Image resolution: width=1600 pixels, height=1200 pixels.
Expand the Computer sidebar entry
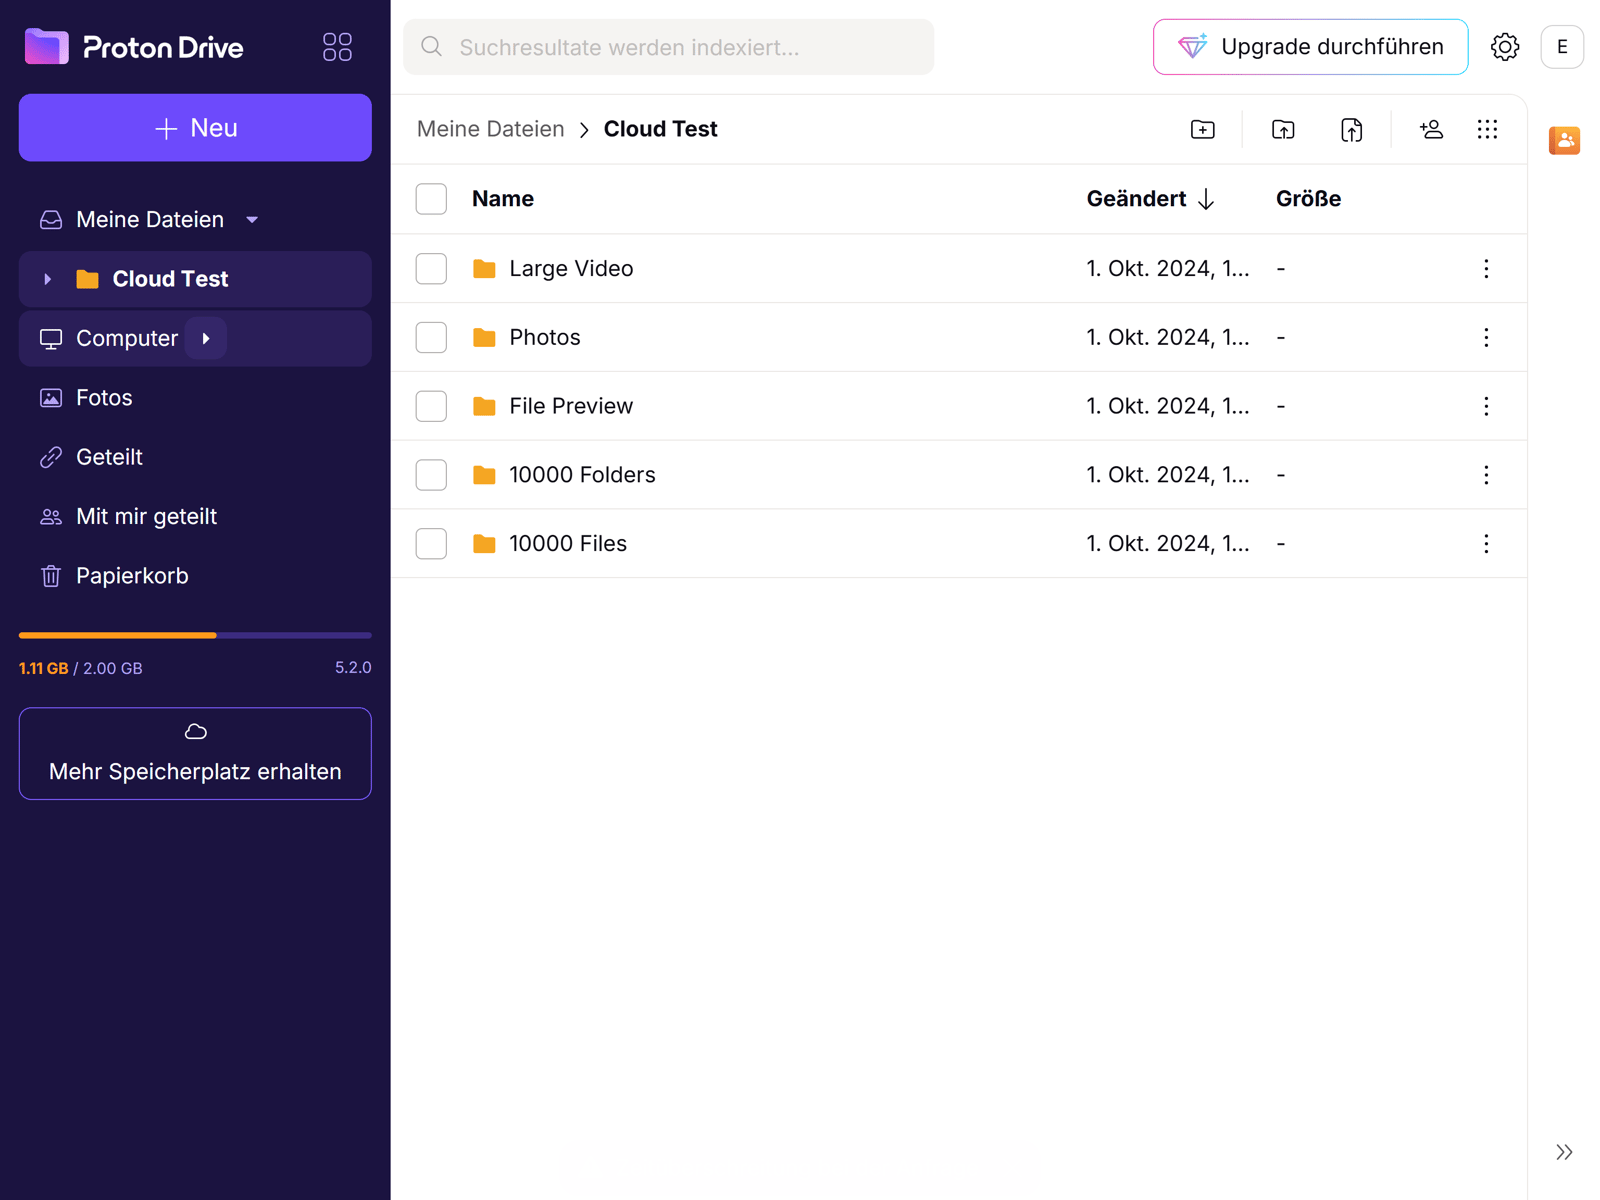206,338
